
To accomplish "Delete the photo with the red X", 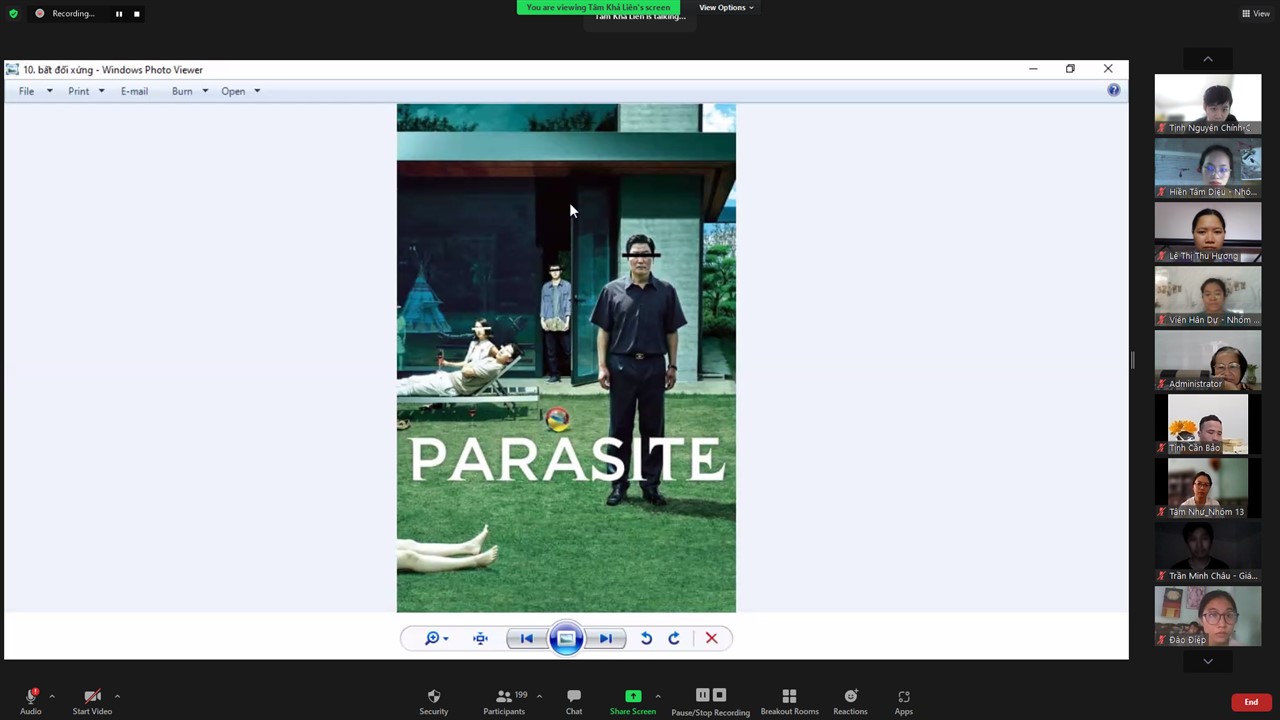I will (711, 638).
